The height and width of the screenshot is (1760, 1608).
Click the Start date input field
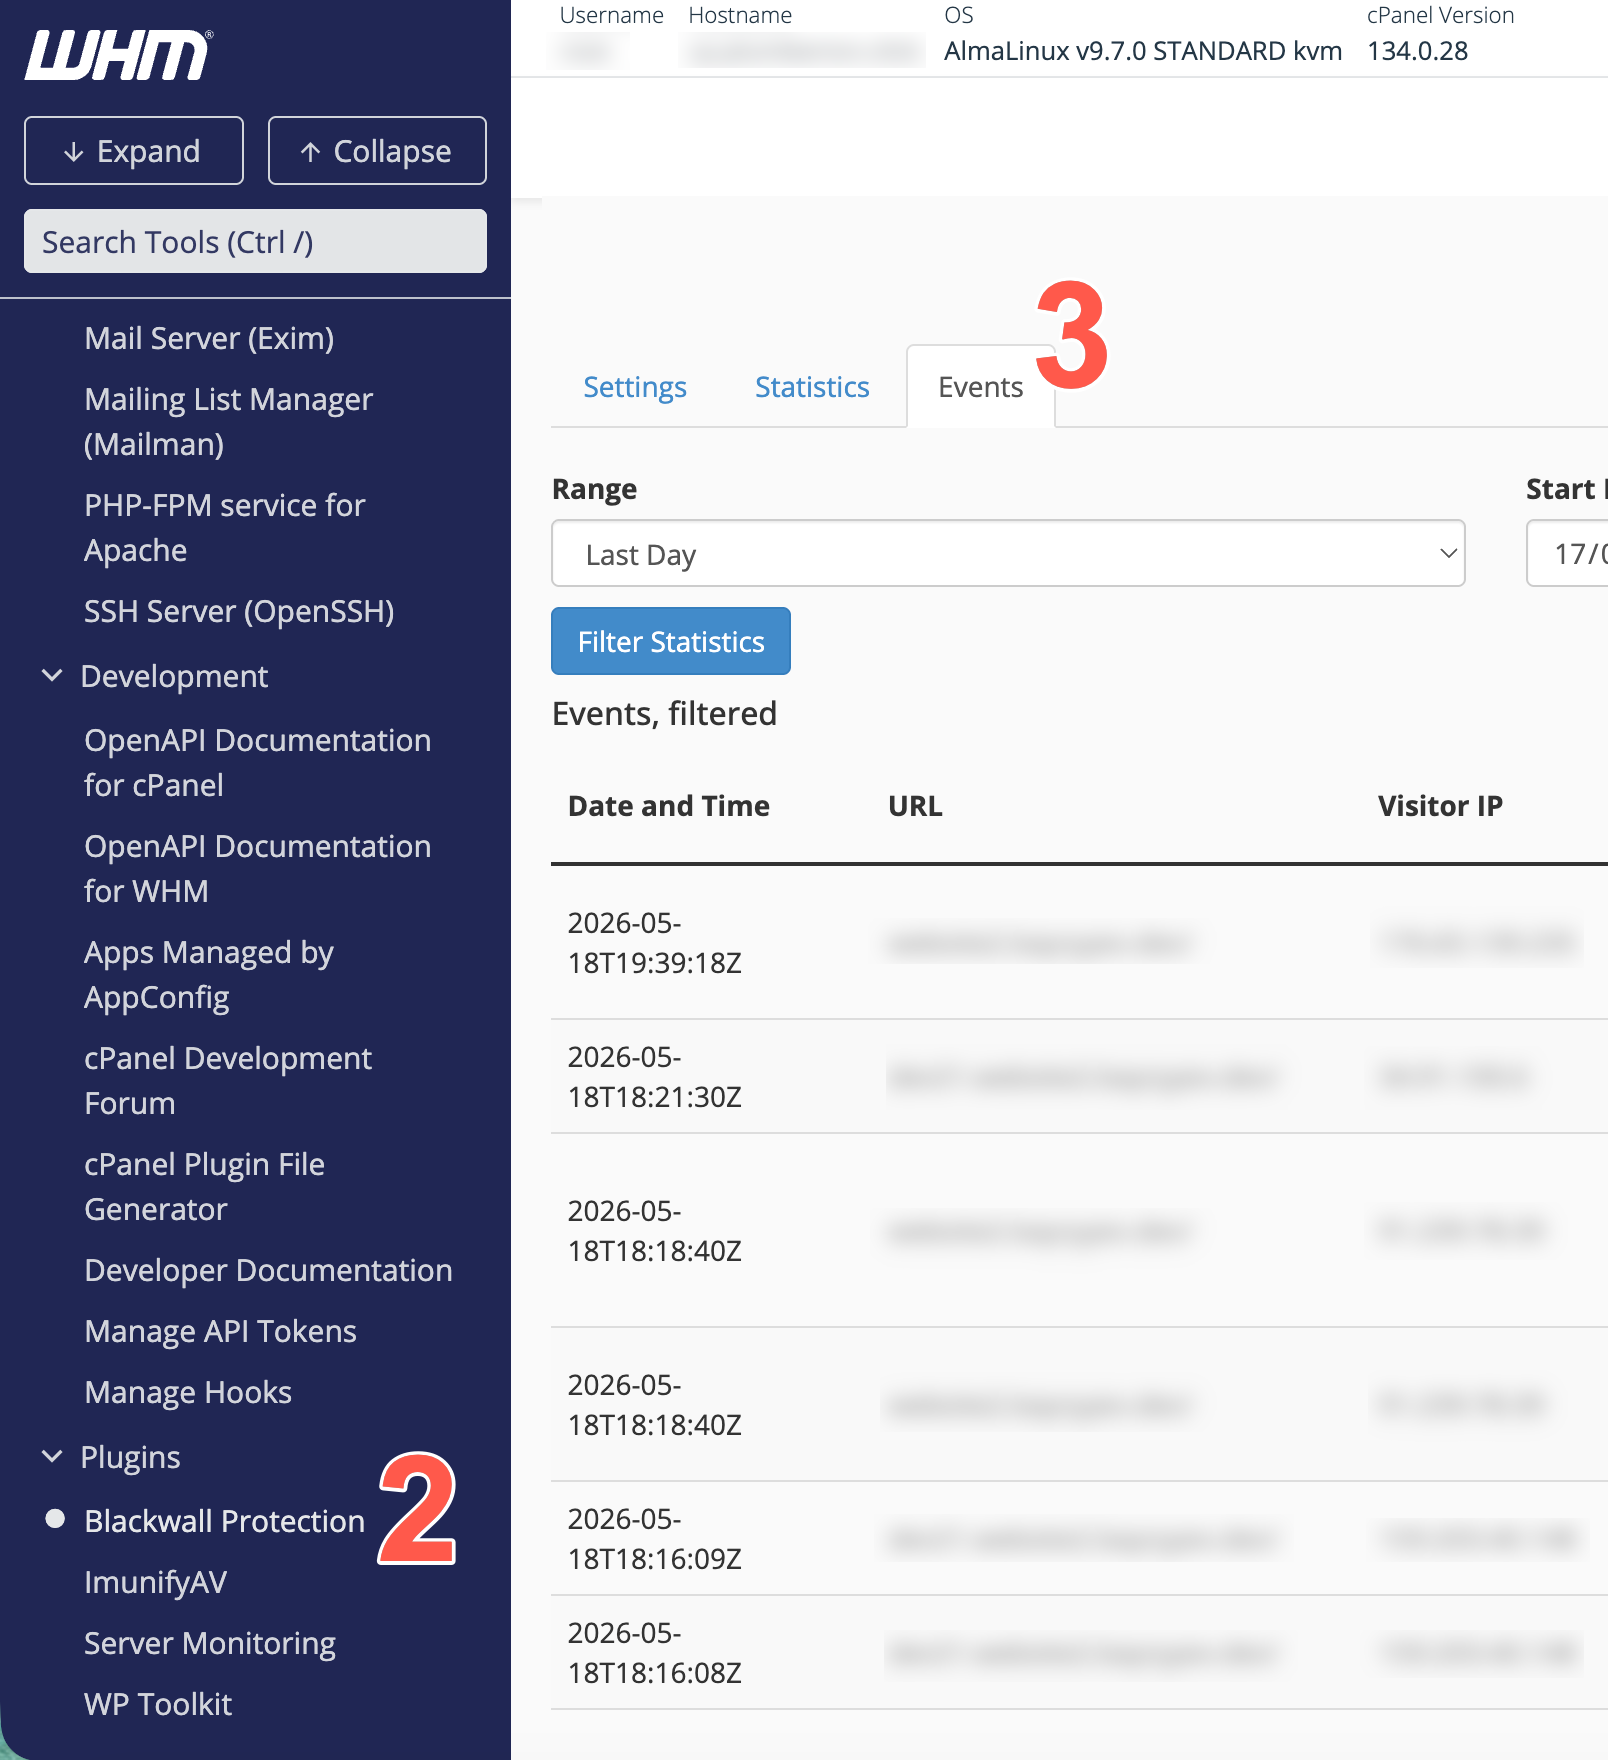1567,553
